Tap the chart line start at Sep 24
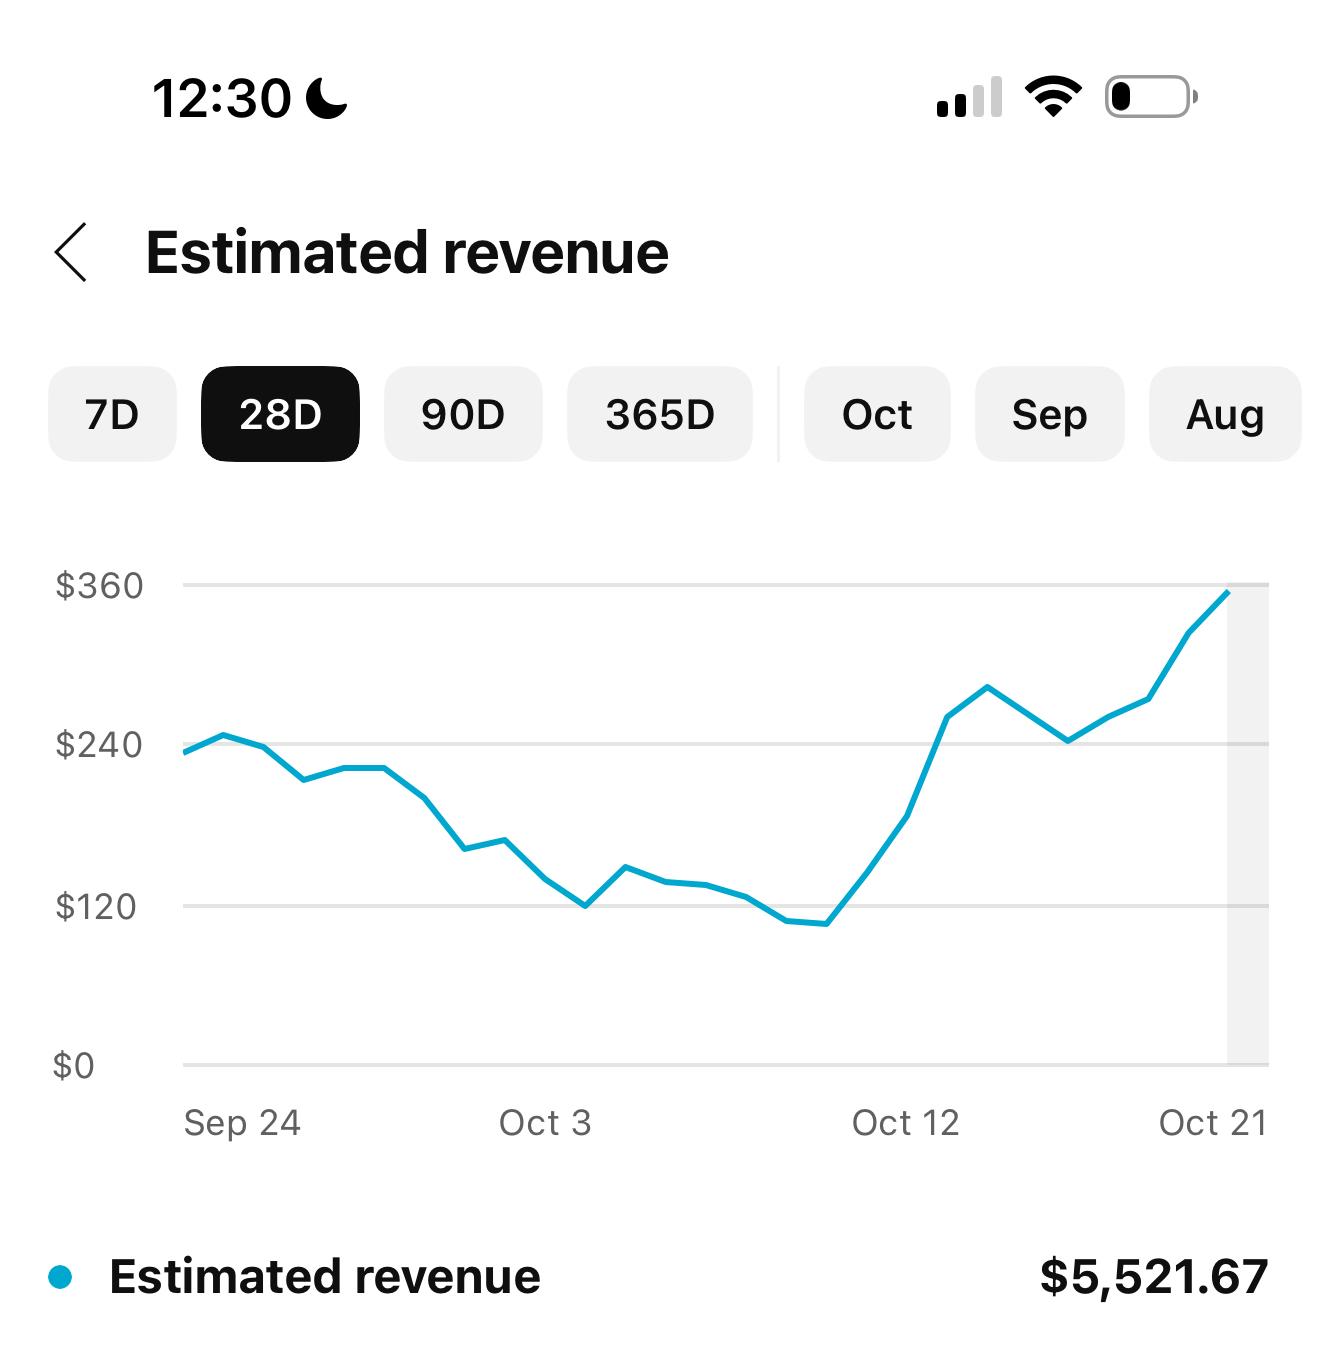 click(x=186, y=752)
